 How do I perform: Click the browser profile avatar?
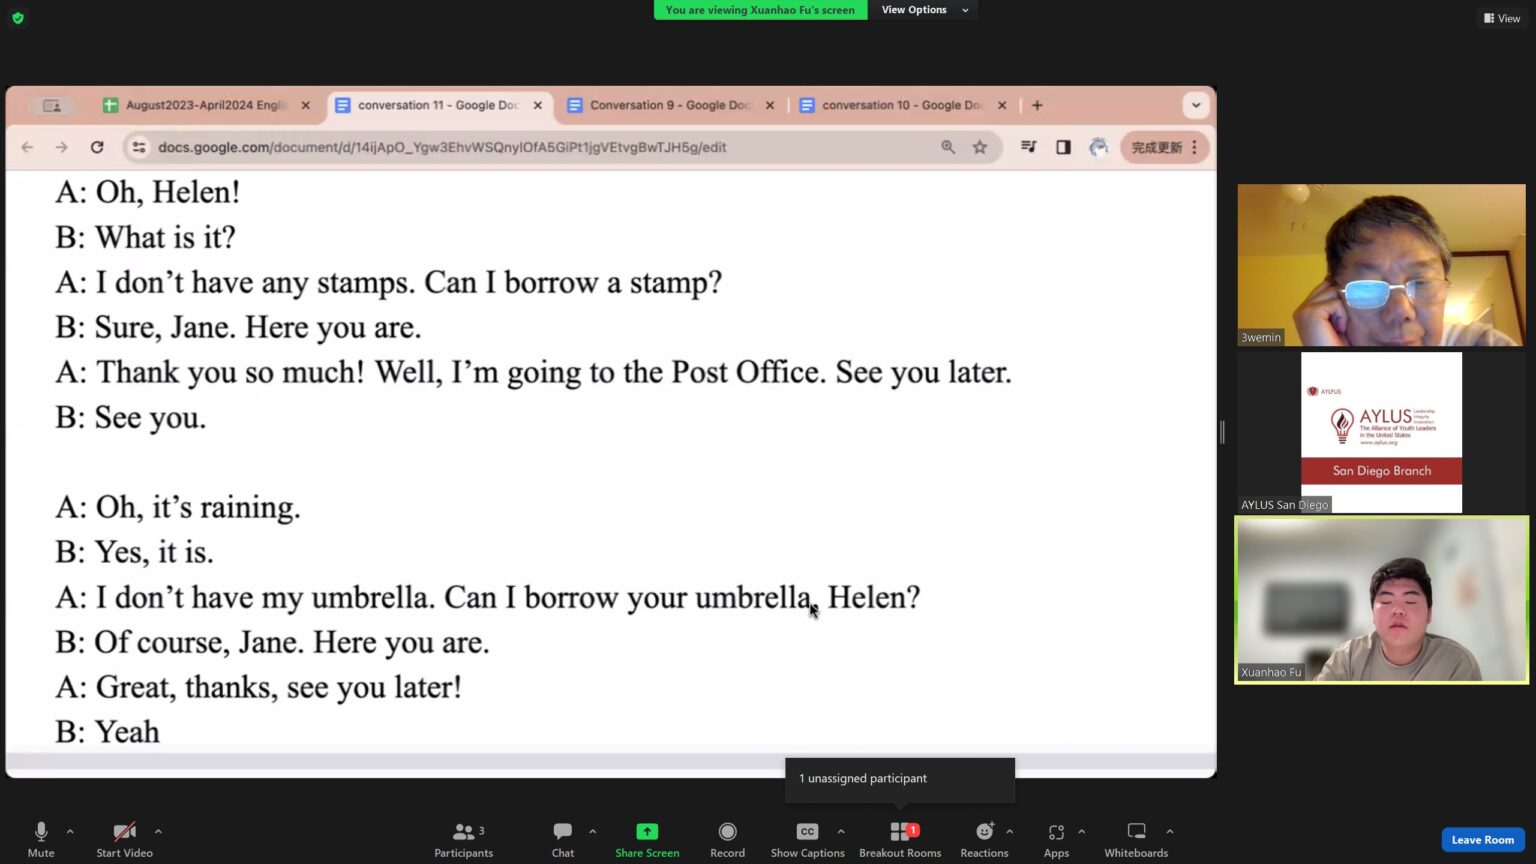1099,147
